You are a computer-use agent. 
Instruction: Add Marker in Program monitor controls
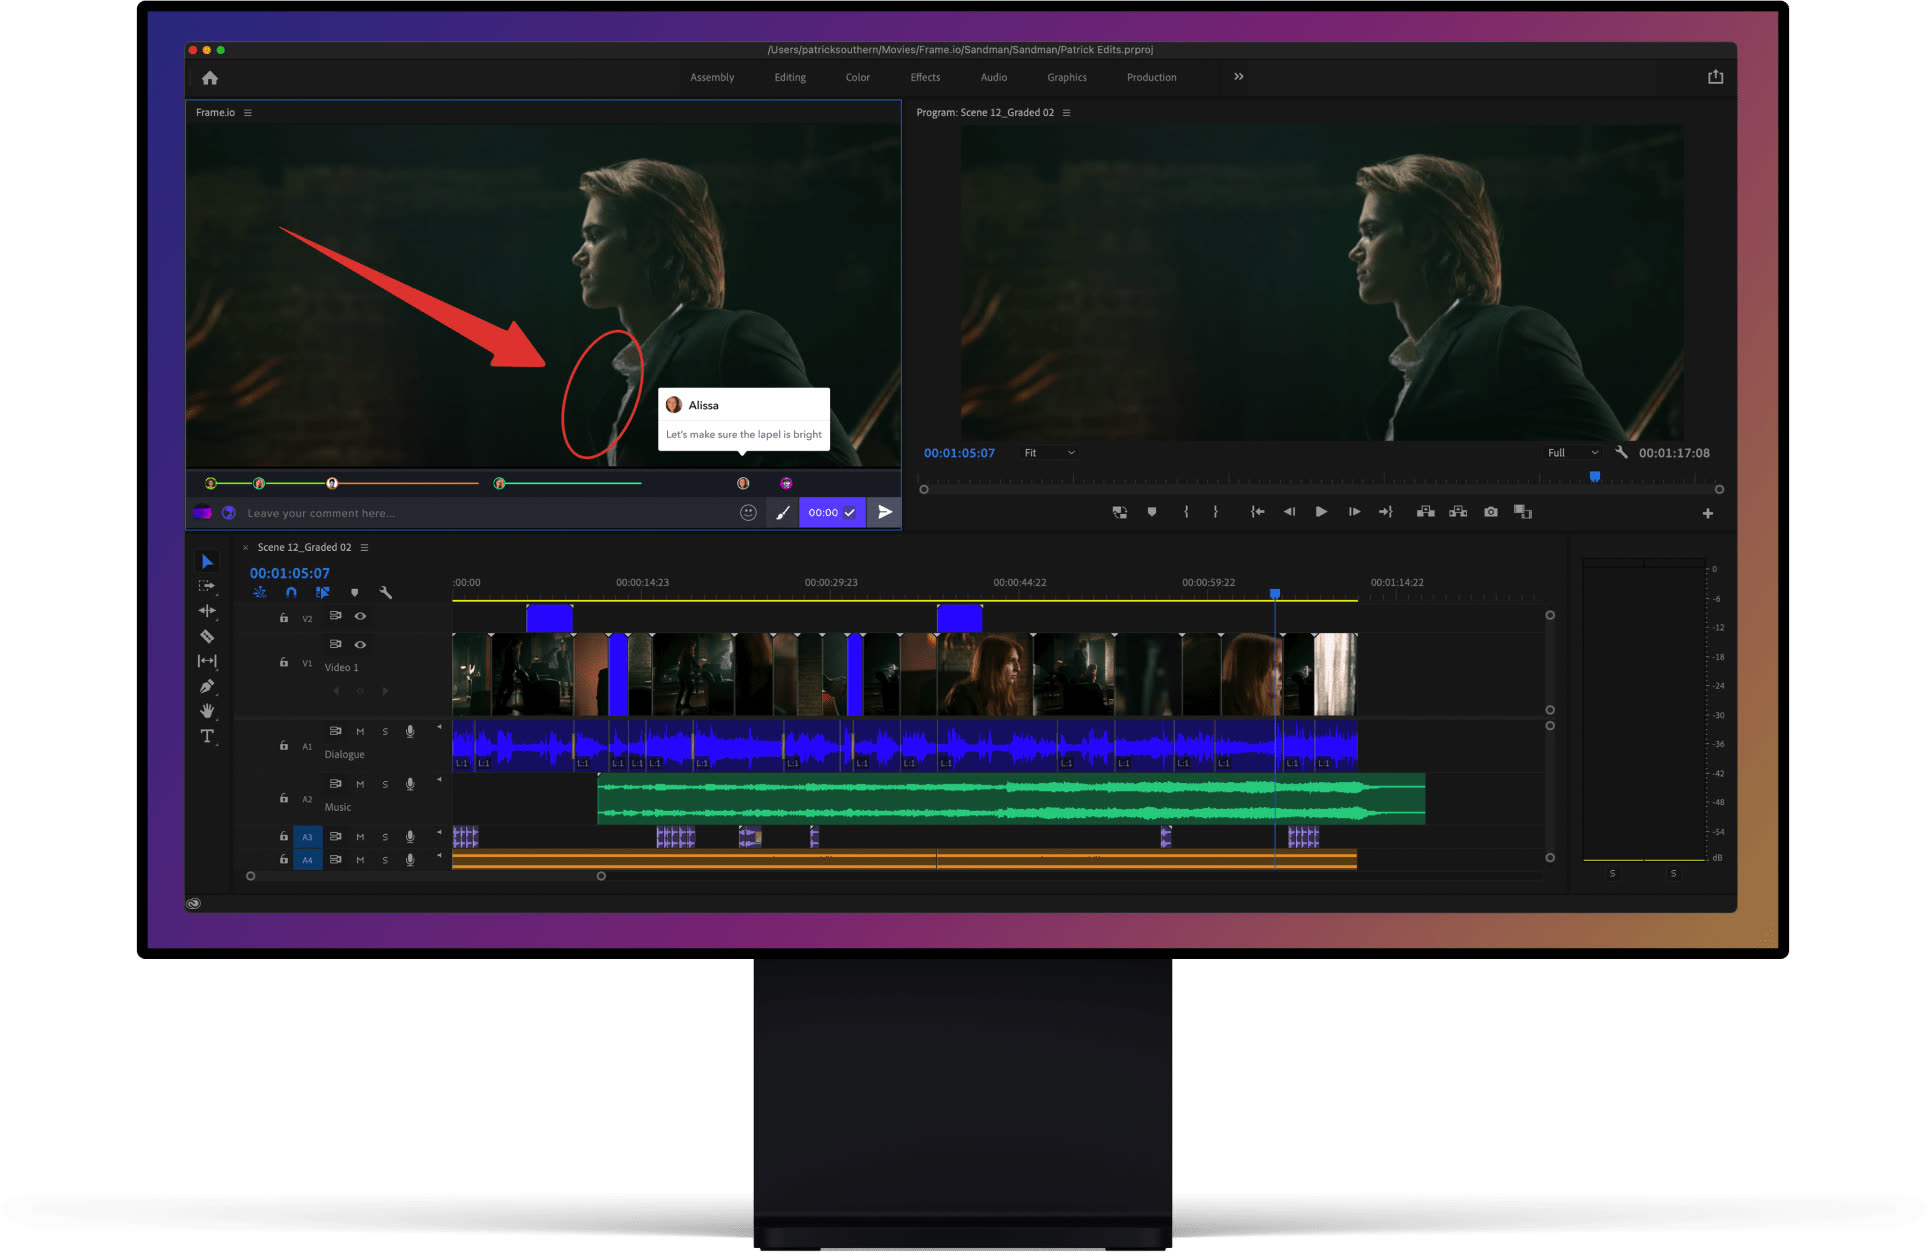pos(1152,512)
